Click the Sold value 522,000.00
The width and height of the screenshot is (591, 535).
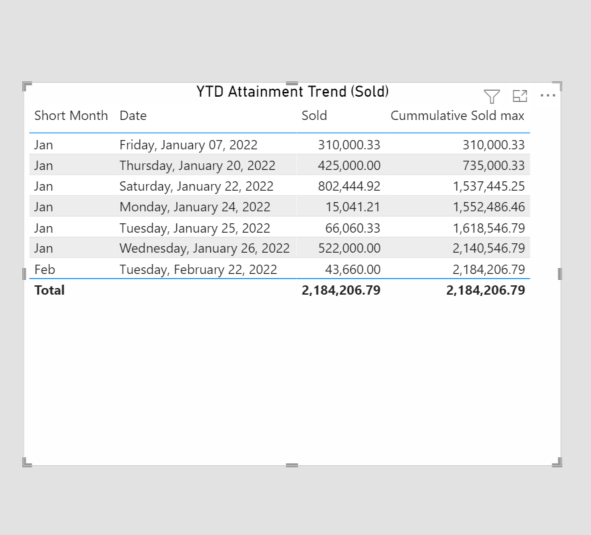349,248
